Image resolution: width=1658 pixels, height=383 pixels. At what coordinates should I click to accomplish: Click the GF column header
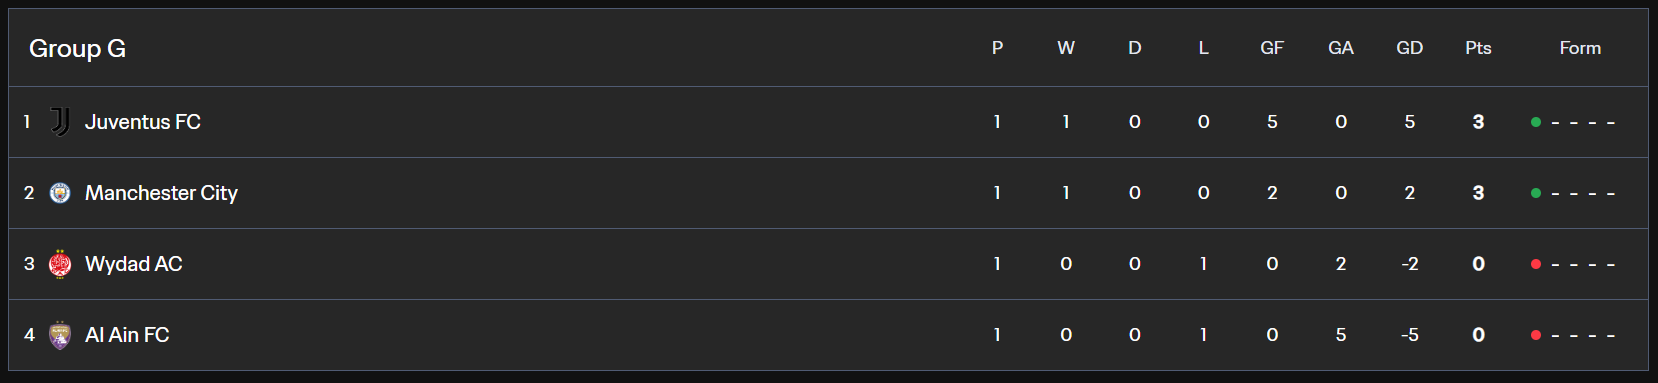1272,48
